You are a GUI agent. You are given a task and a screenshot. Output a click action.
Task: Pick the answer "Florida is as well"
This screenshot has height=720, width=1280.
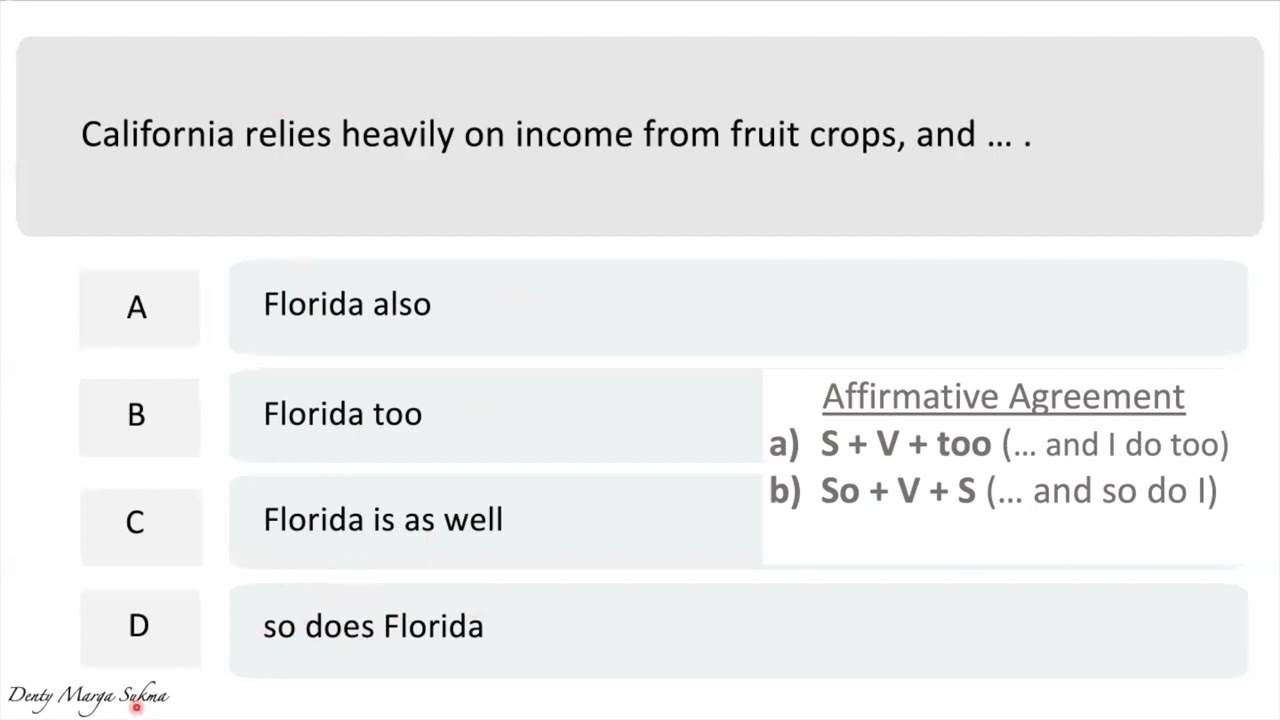383,520
